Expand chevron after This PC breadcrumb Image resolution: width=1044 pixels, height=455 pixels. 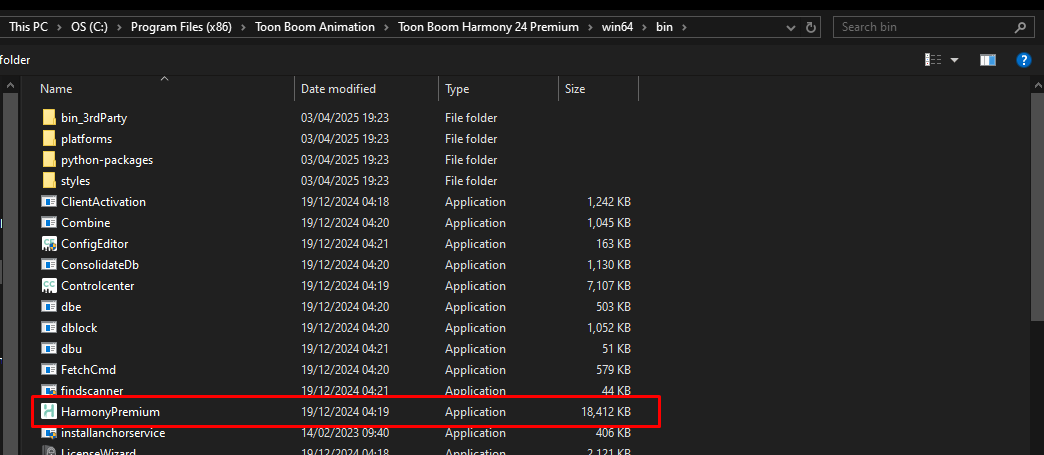point(57,27)
